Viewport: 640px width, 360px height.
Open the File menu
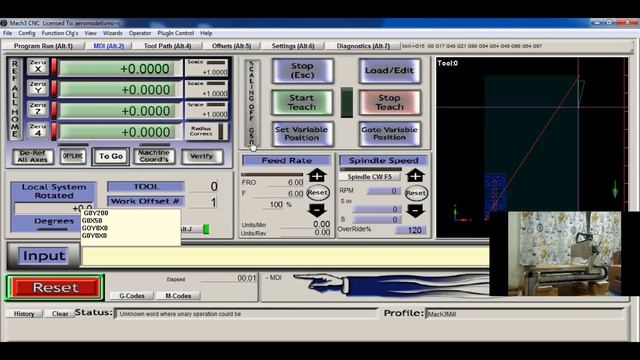pos(7,33)
